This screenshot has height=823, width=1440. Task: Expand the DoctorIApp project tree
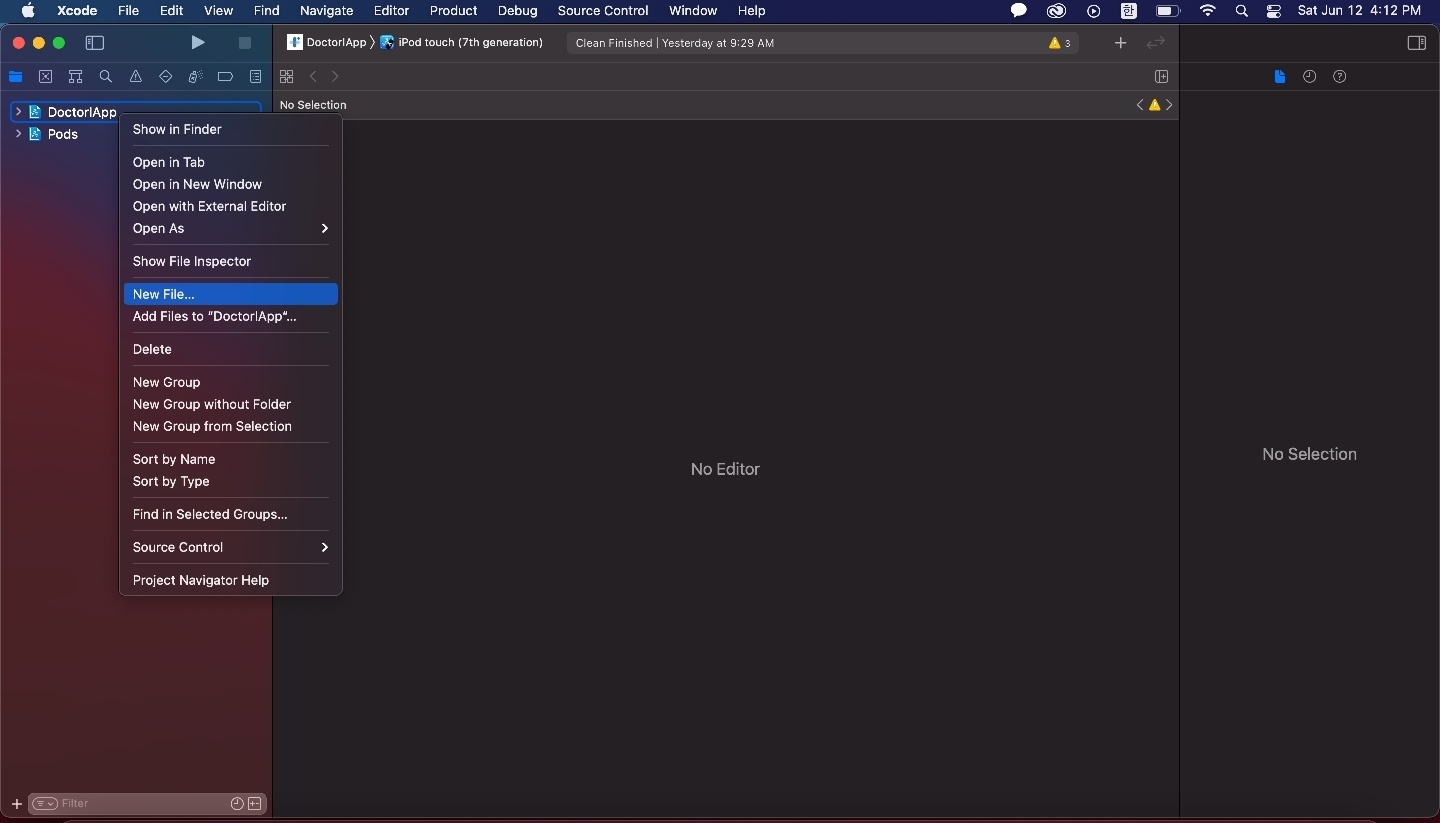coord(18,112)
